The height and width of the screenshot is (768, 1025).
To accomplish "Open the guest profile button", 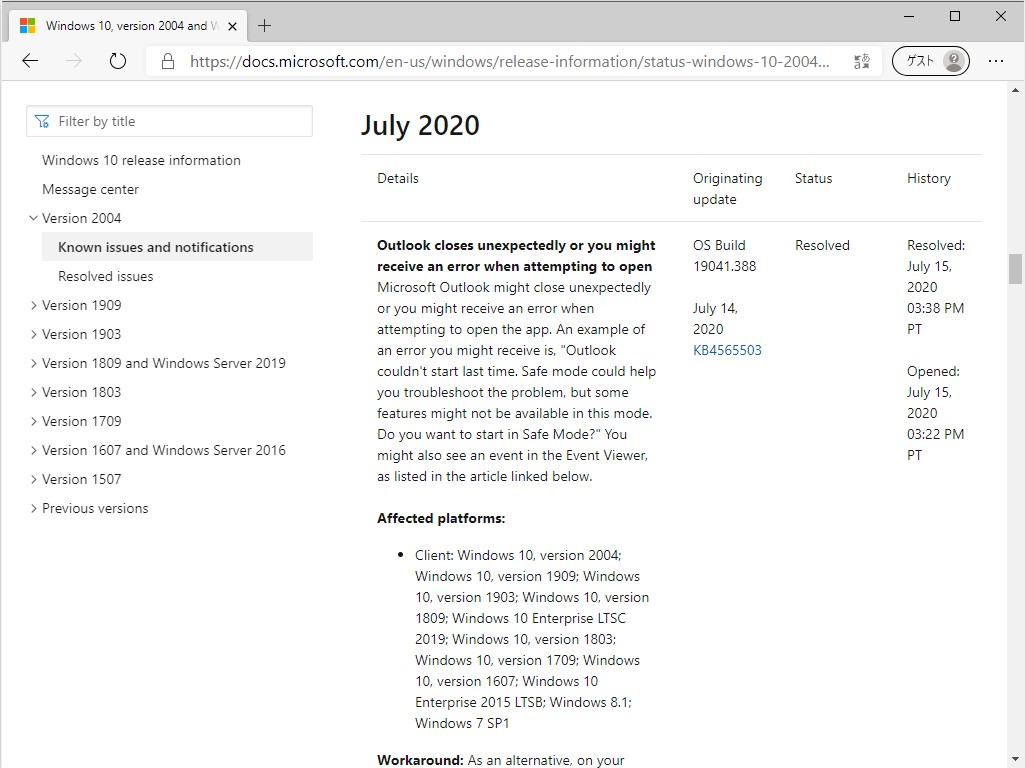I will tap(930, 61).
